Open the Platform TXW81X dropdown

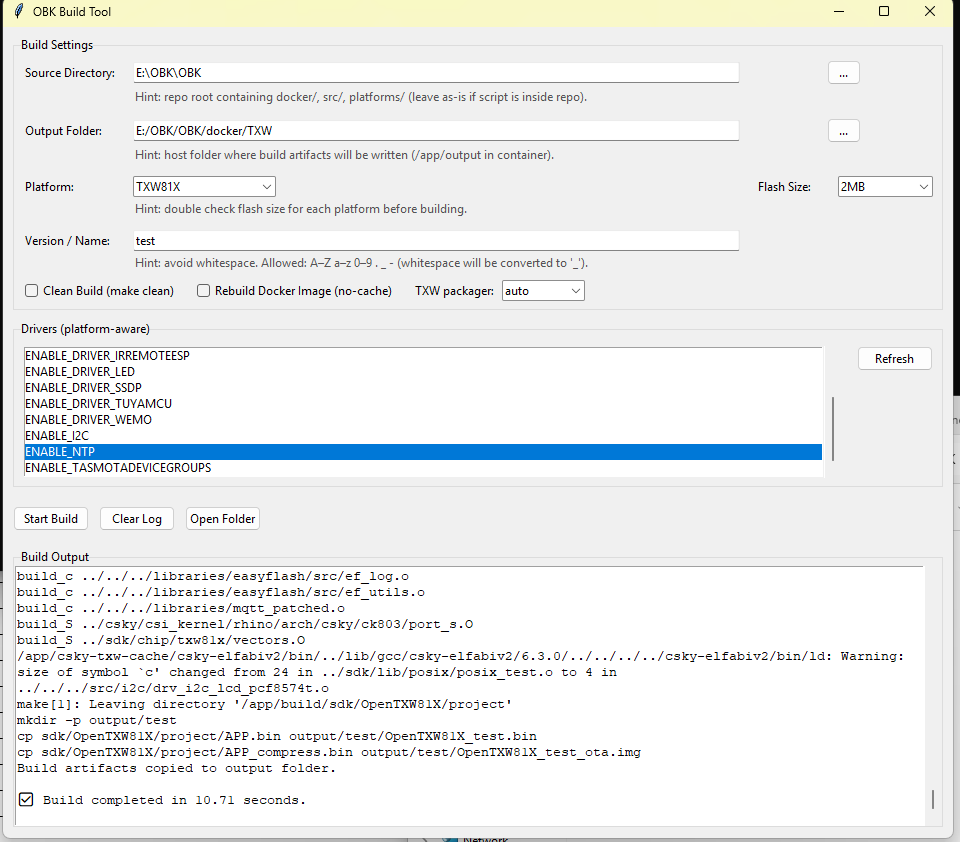pyautogui.click(x=204, y=187)
